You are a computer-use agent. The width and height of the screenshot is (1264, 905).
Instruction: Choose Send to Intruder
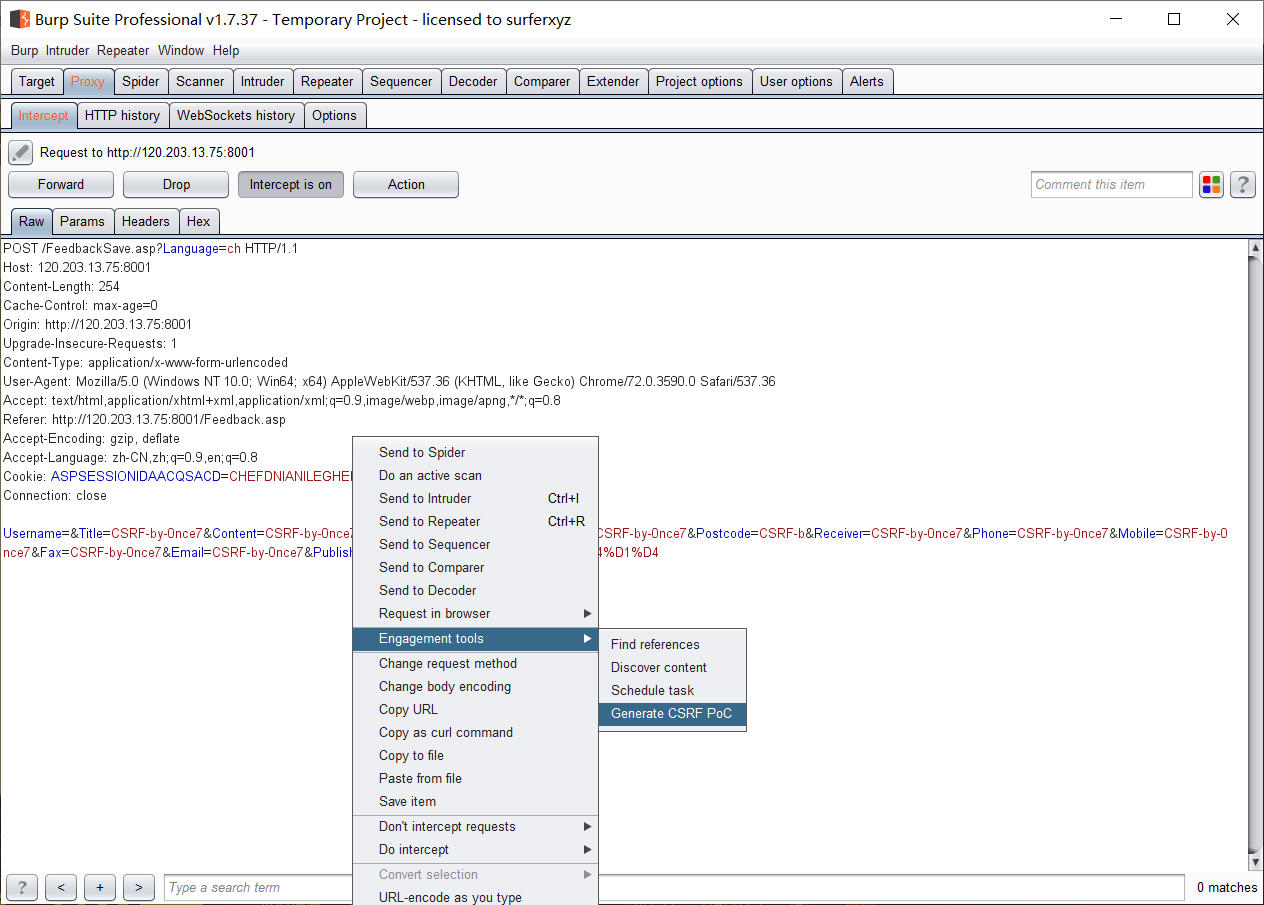click(476, 499)
